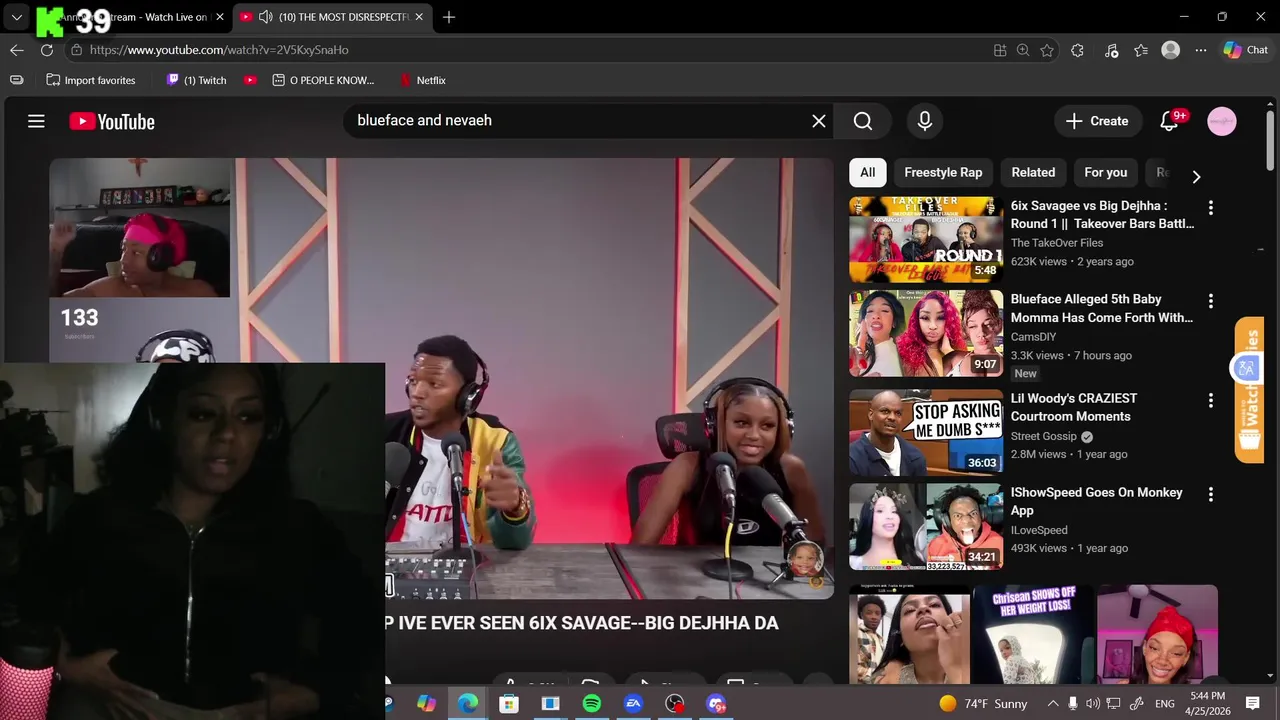Image resolution: width=1280 pixels, height=720 pixels.
Task: Open Import favorites bookmark
Action: click(x=91, y=80)
